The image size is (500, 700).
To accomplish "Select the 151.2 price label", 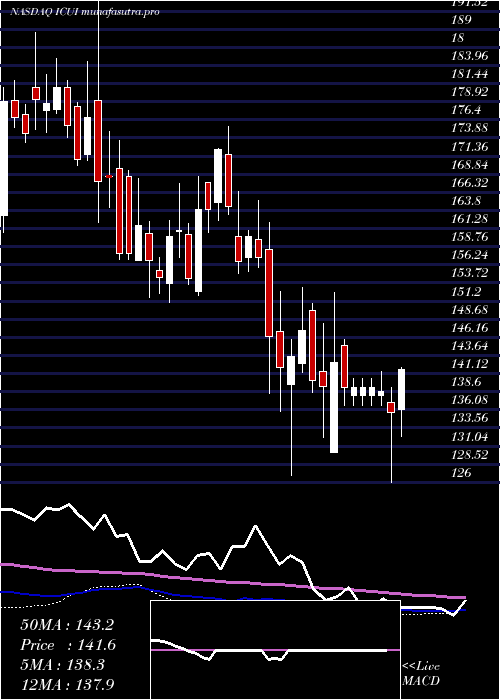I will (x=465, y=291).
